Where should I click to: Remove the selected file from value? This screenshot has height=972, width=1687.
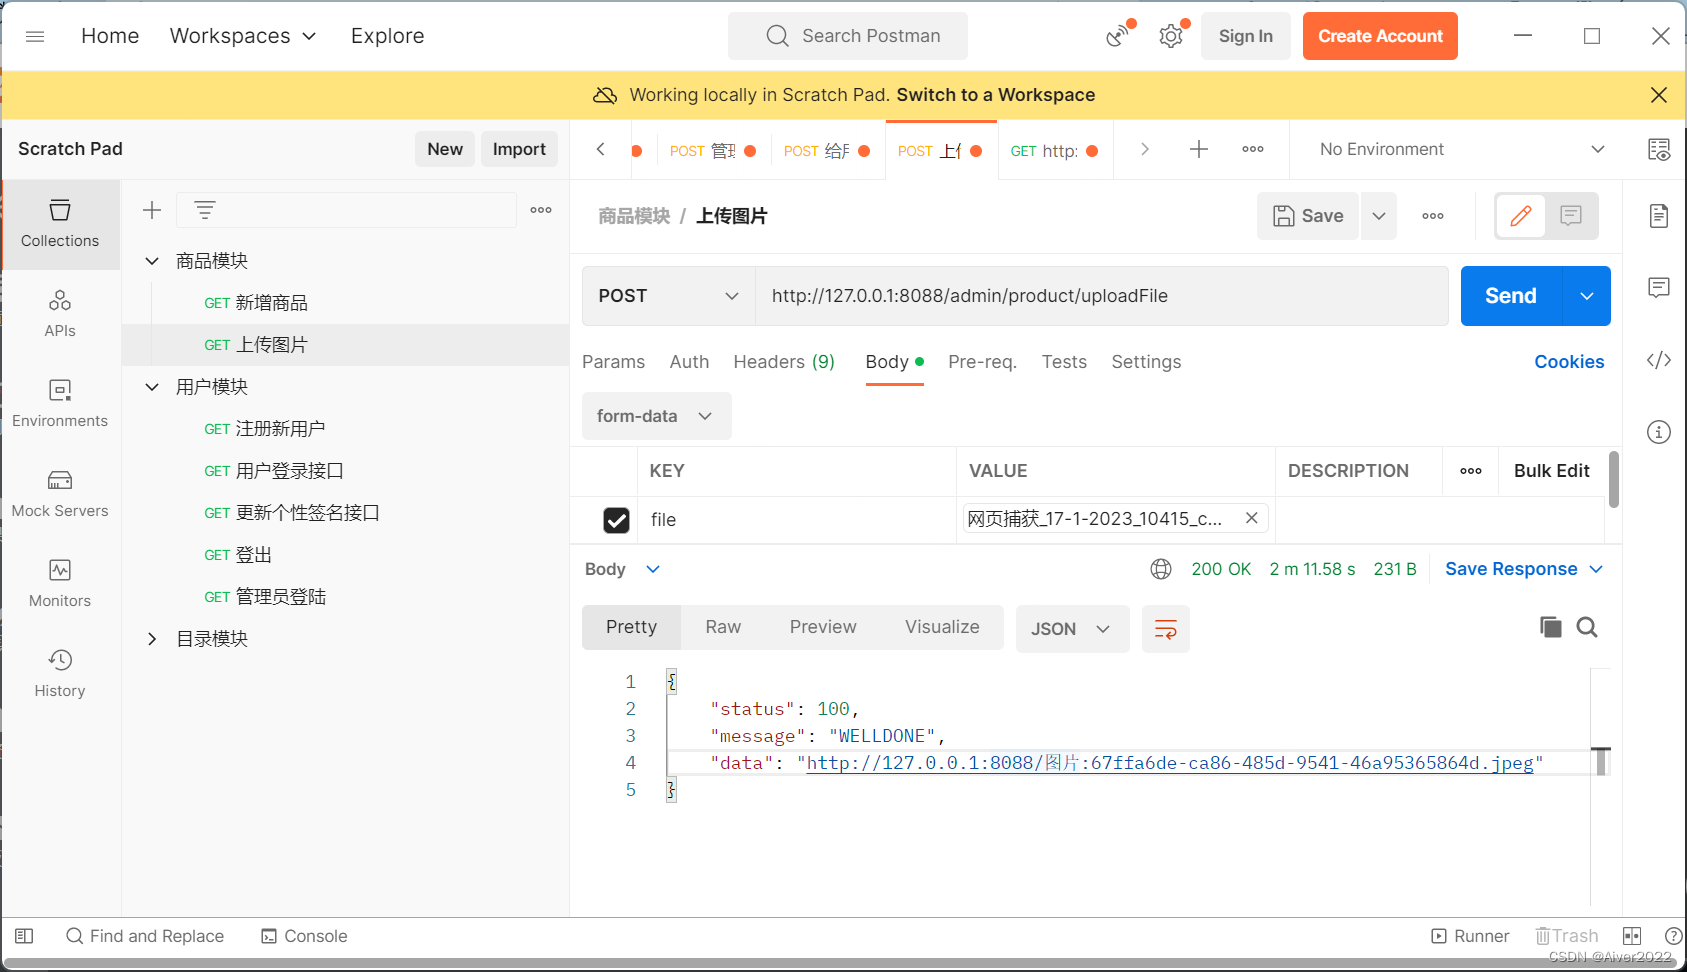click(x=1251, y=518)
